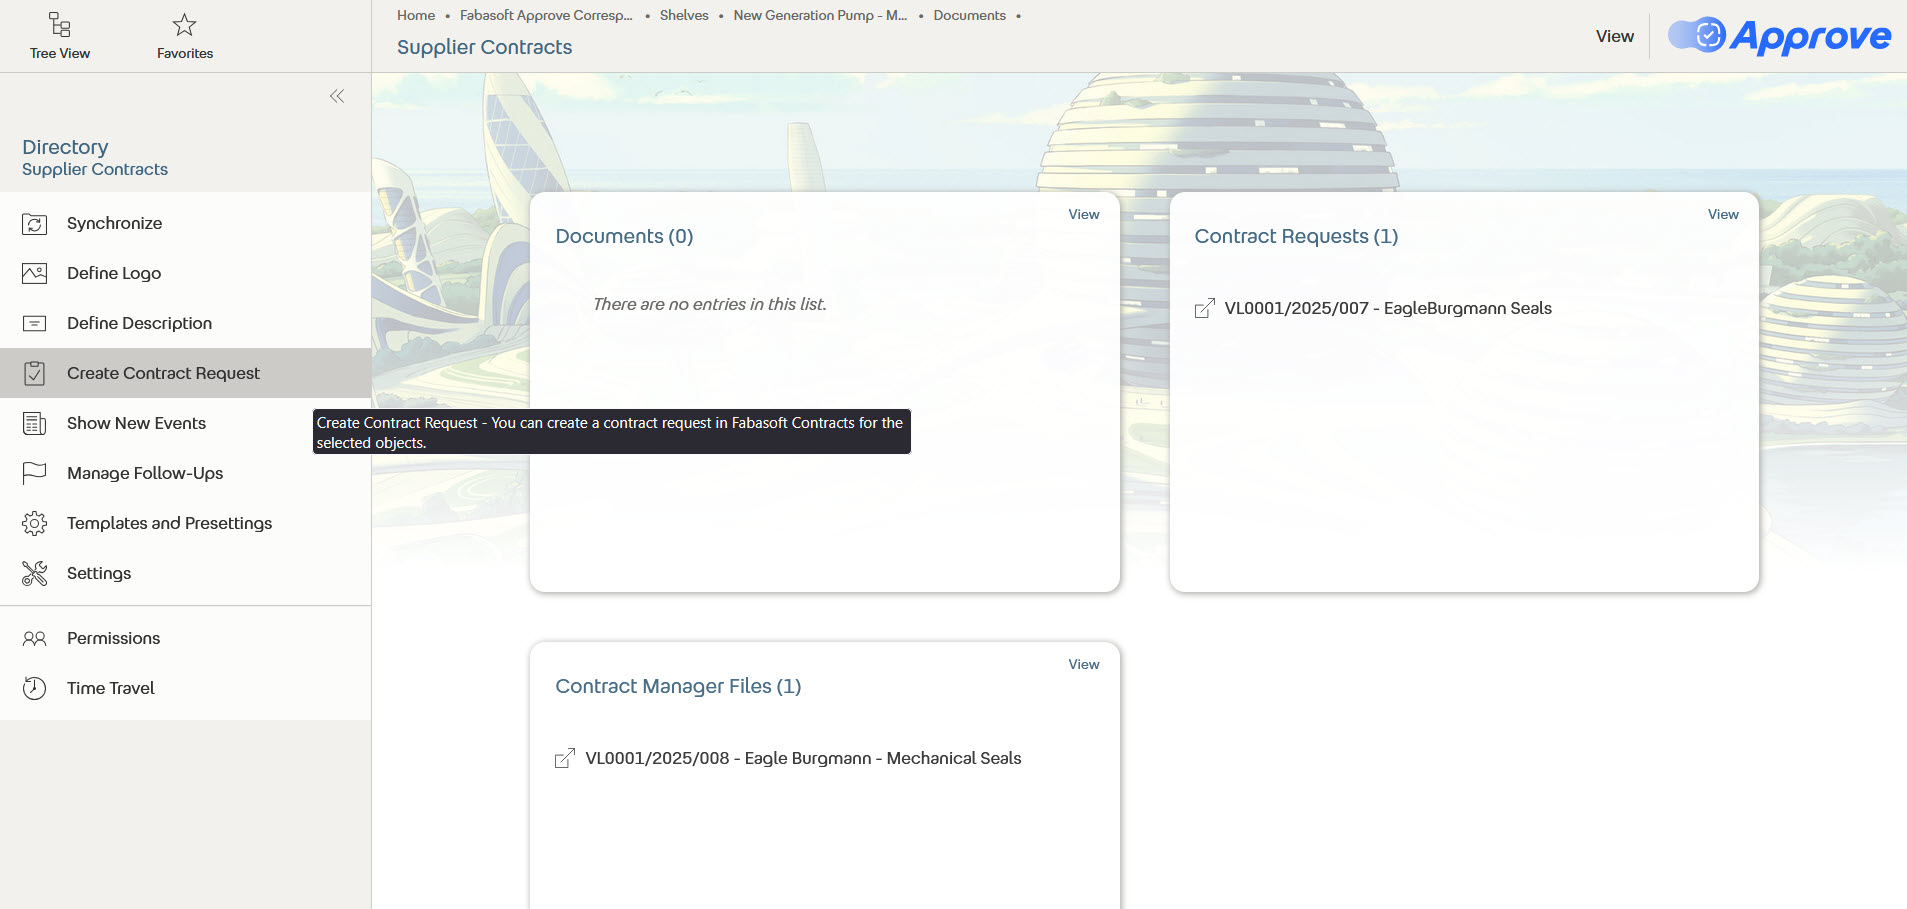Collapse the sidebar with the double-chevron
The width and height of the screenshot is (1907, 909).
pyautogui.click(x=336, y=96)
